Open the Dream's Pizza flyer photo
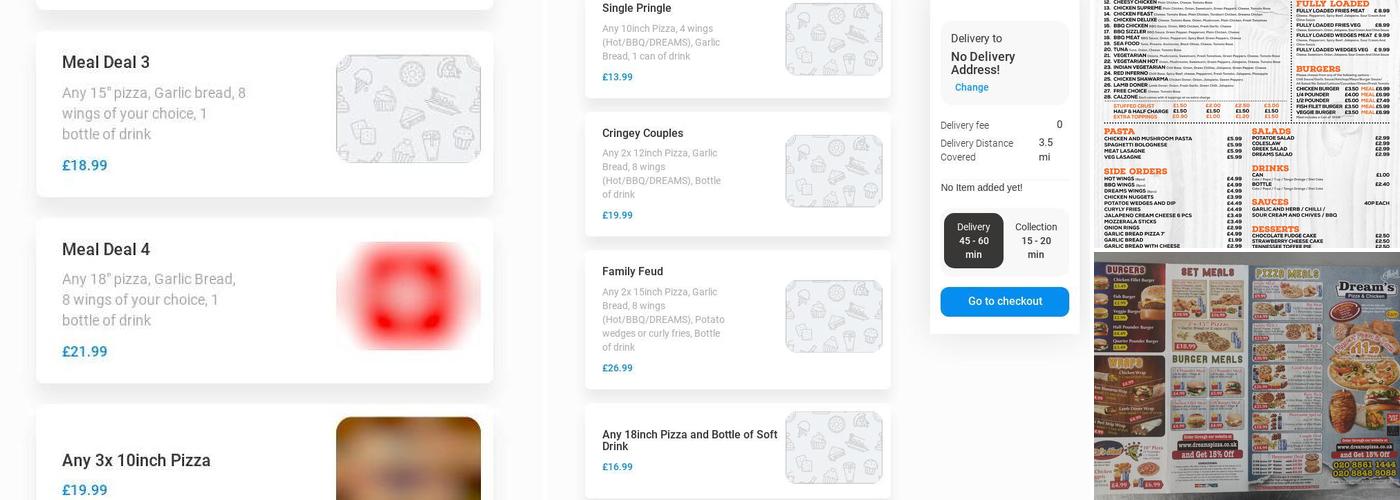 tap(1246, 376)
